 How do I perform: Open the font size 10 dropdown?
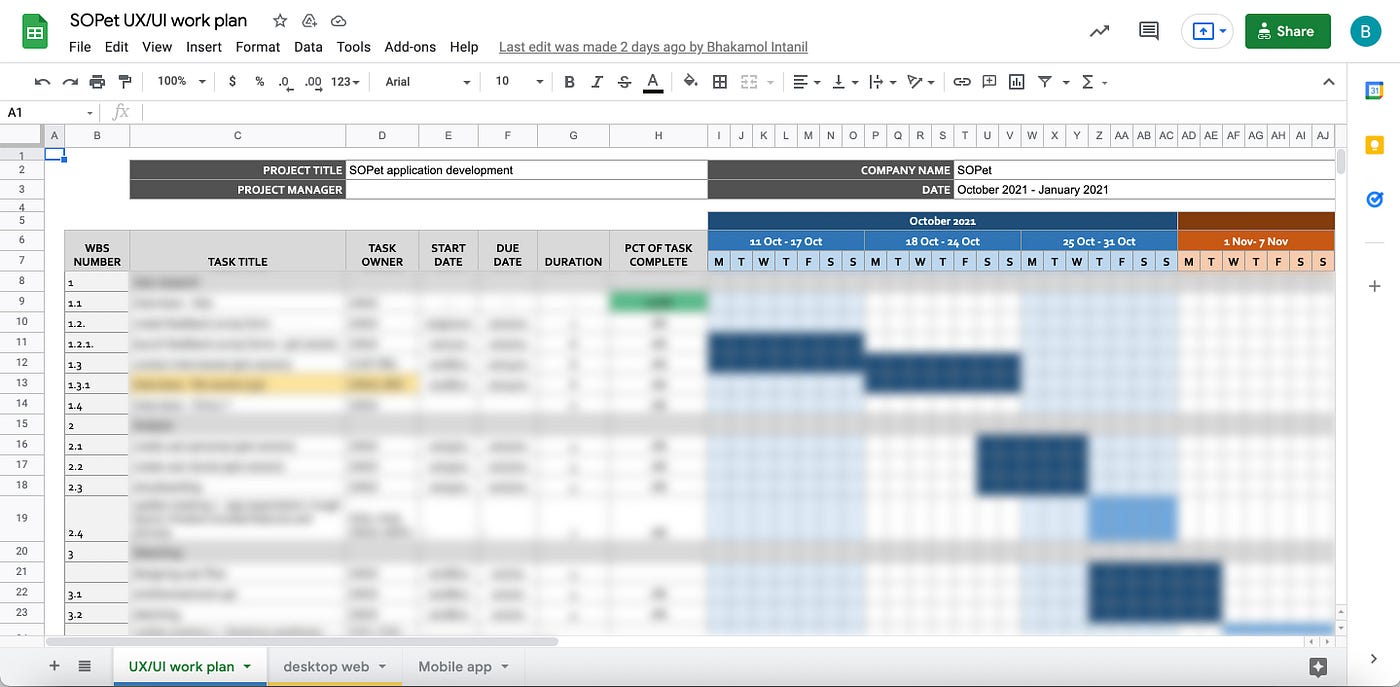(x=519, y=82)
